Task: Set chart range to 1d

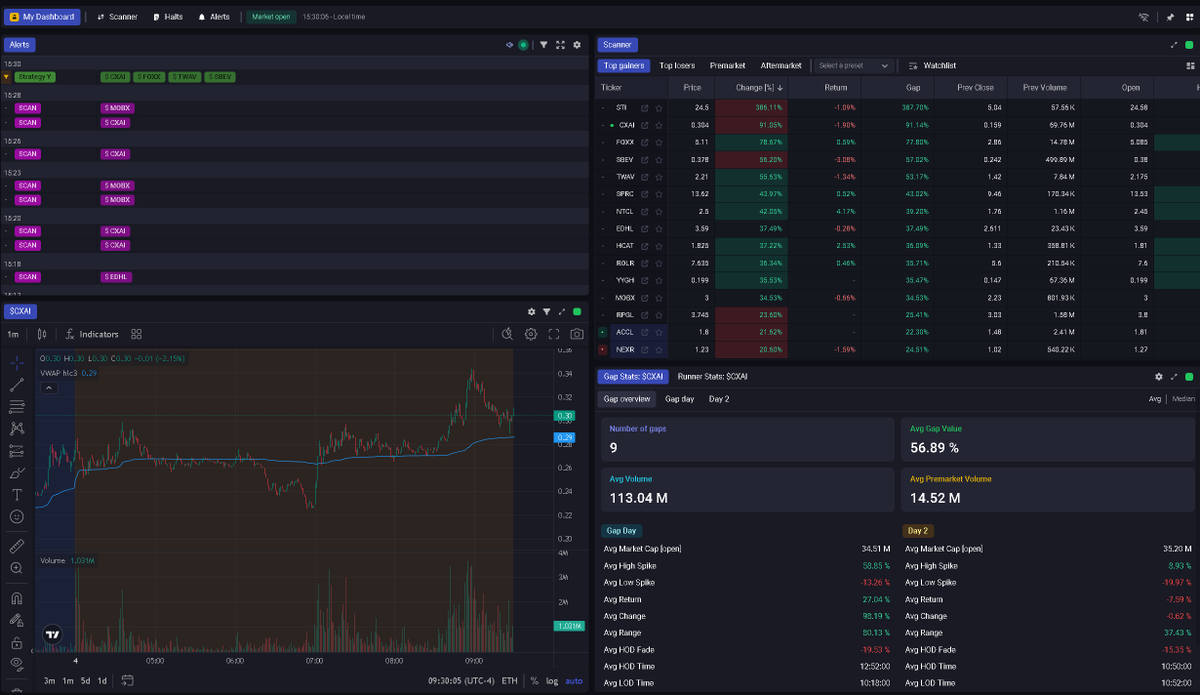Action: (102, 681)
